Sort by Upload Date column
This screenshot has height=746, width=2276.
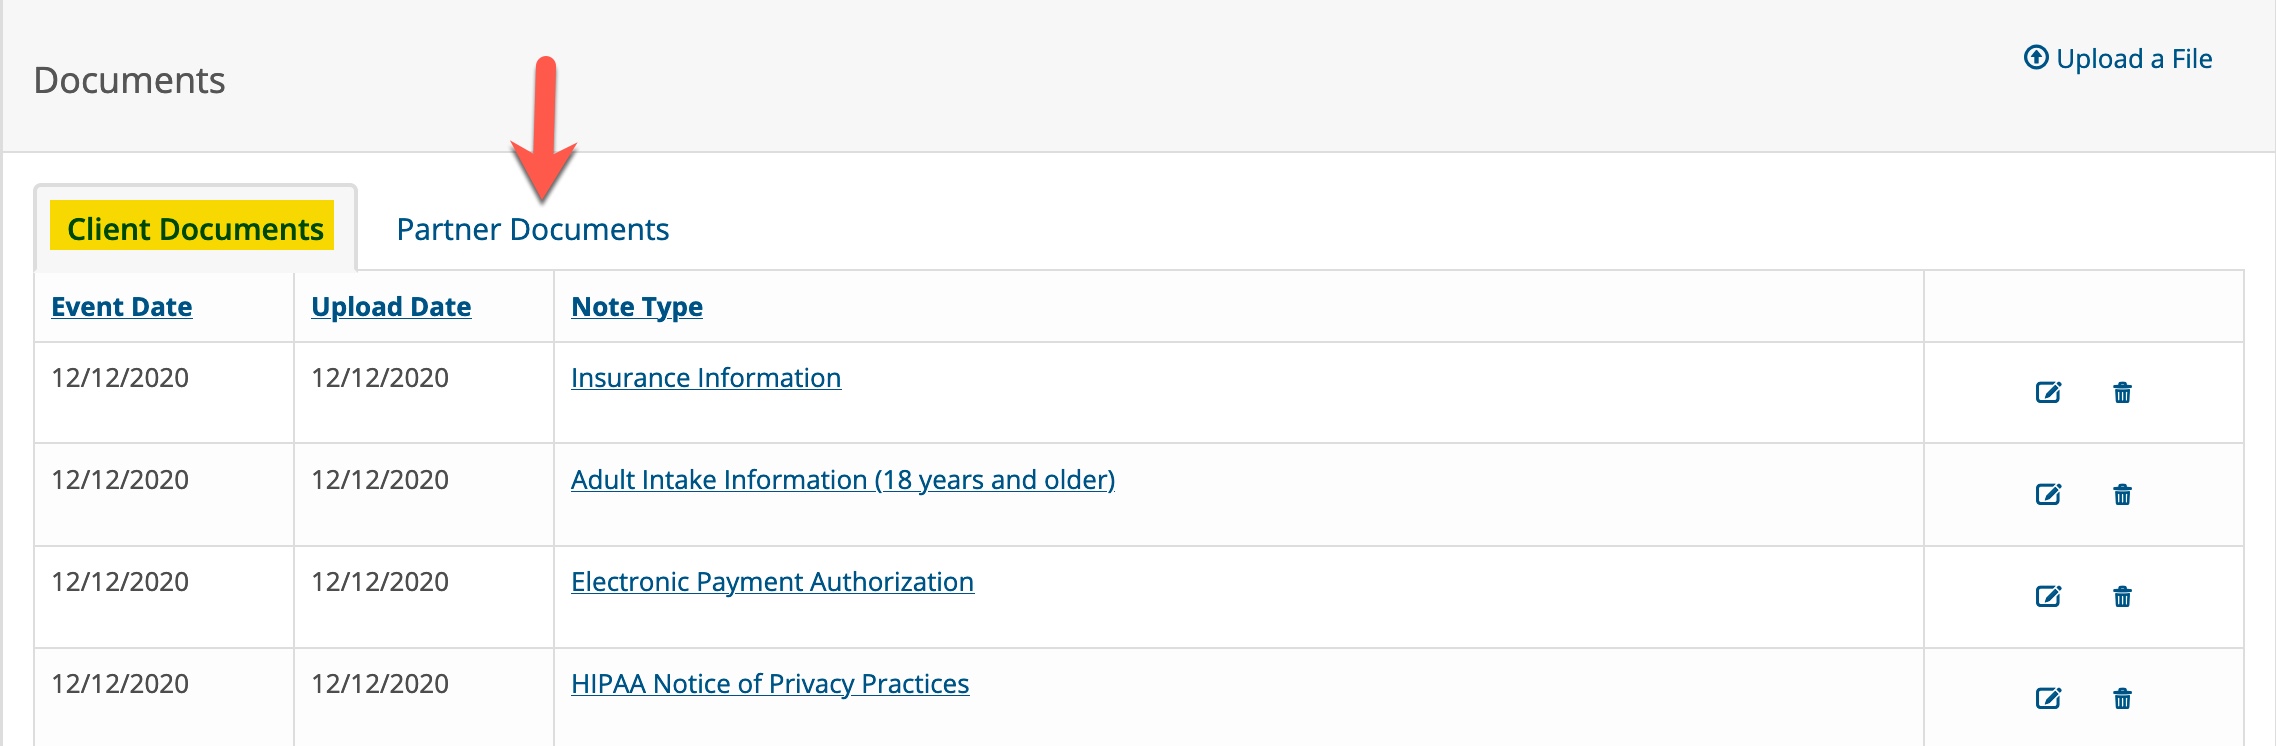pyautogui.click(x=390, y=307)
